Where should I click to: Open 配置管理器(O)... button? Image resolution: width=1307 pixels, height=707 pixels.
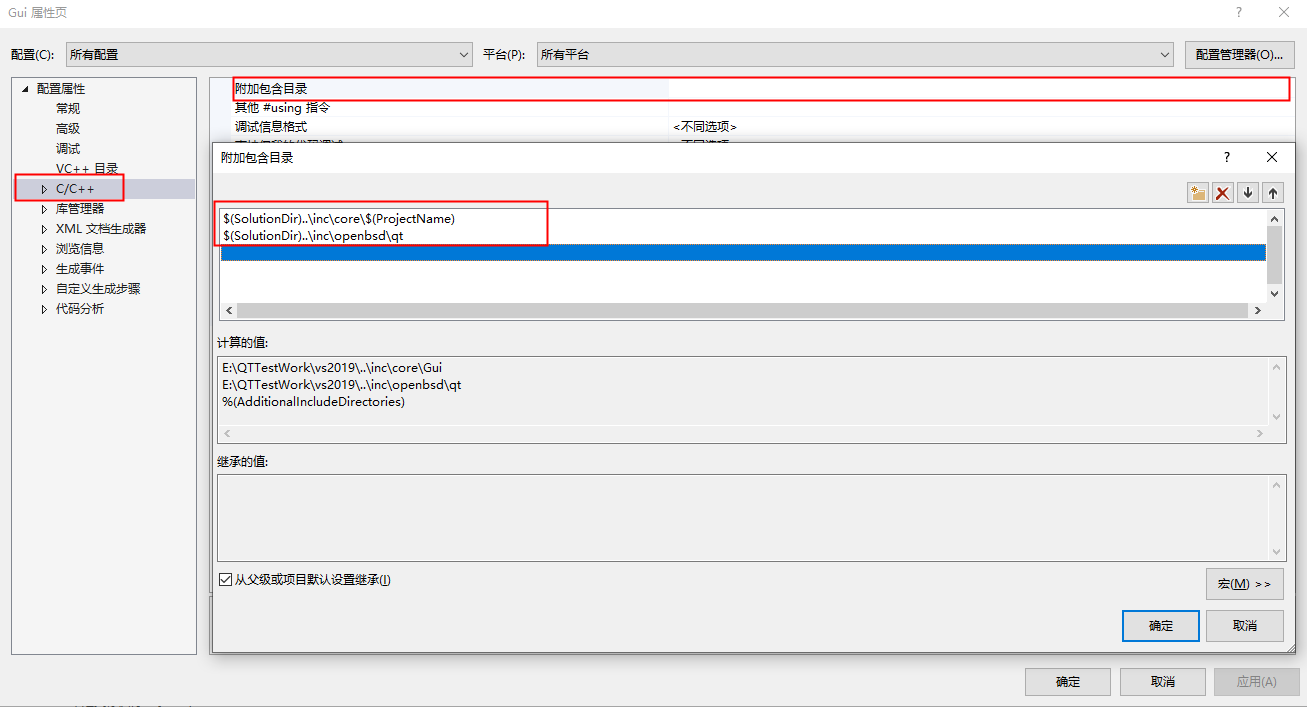tap(1240, 54)
